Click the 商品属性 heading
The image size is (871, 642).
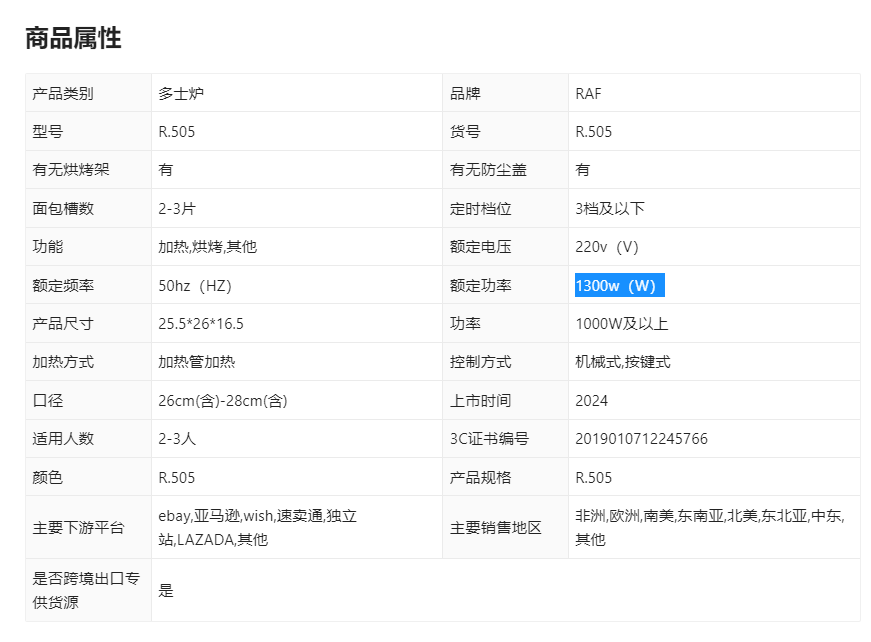pyautogui.click(x=73, y=39)
